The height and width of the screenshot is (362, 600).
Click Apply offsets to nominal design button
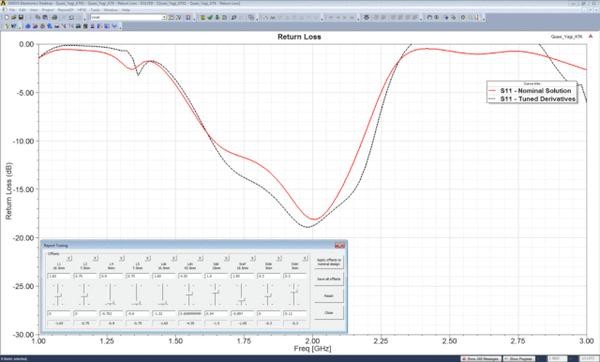point(329,262)
